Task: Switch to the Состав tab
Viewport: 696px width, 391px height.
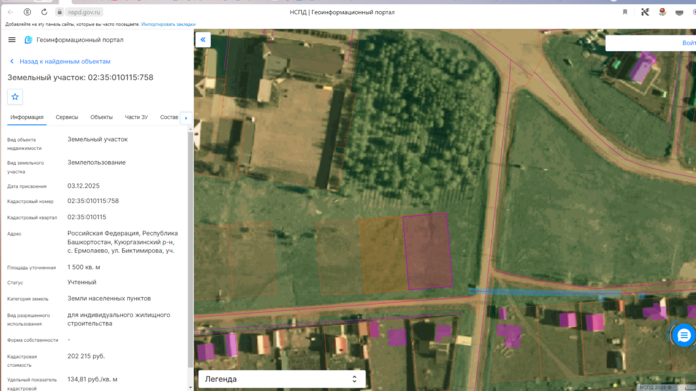Action: click(169, 118)
